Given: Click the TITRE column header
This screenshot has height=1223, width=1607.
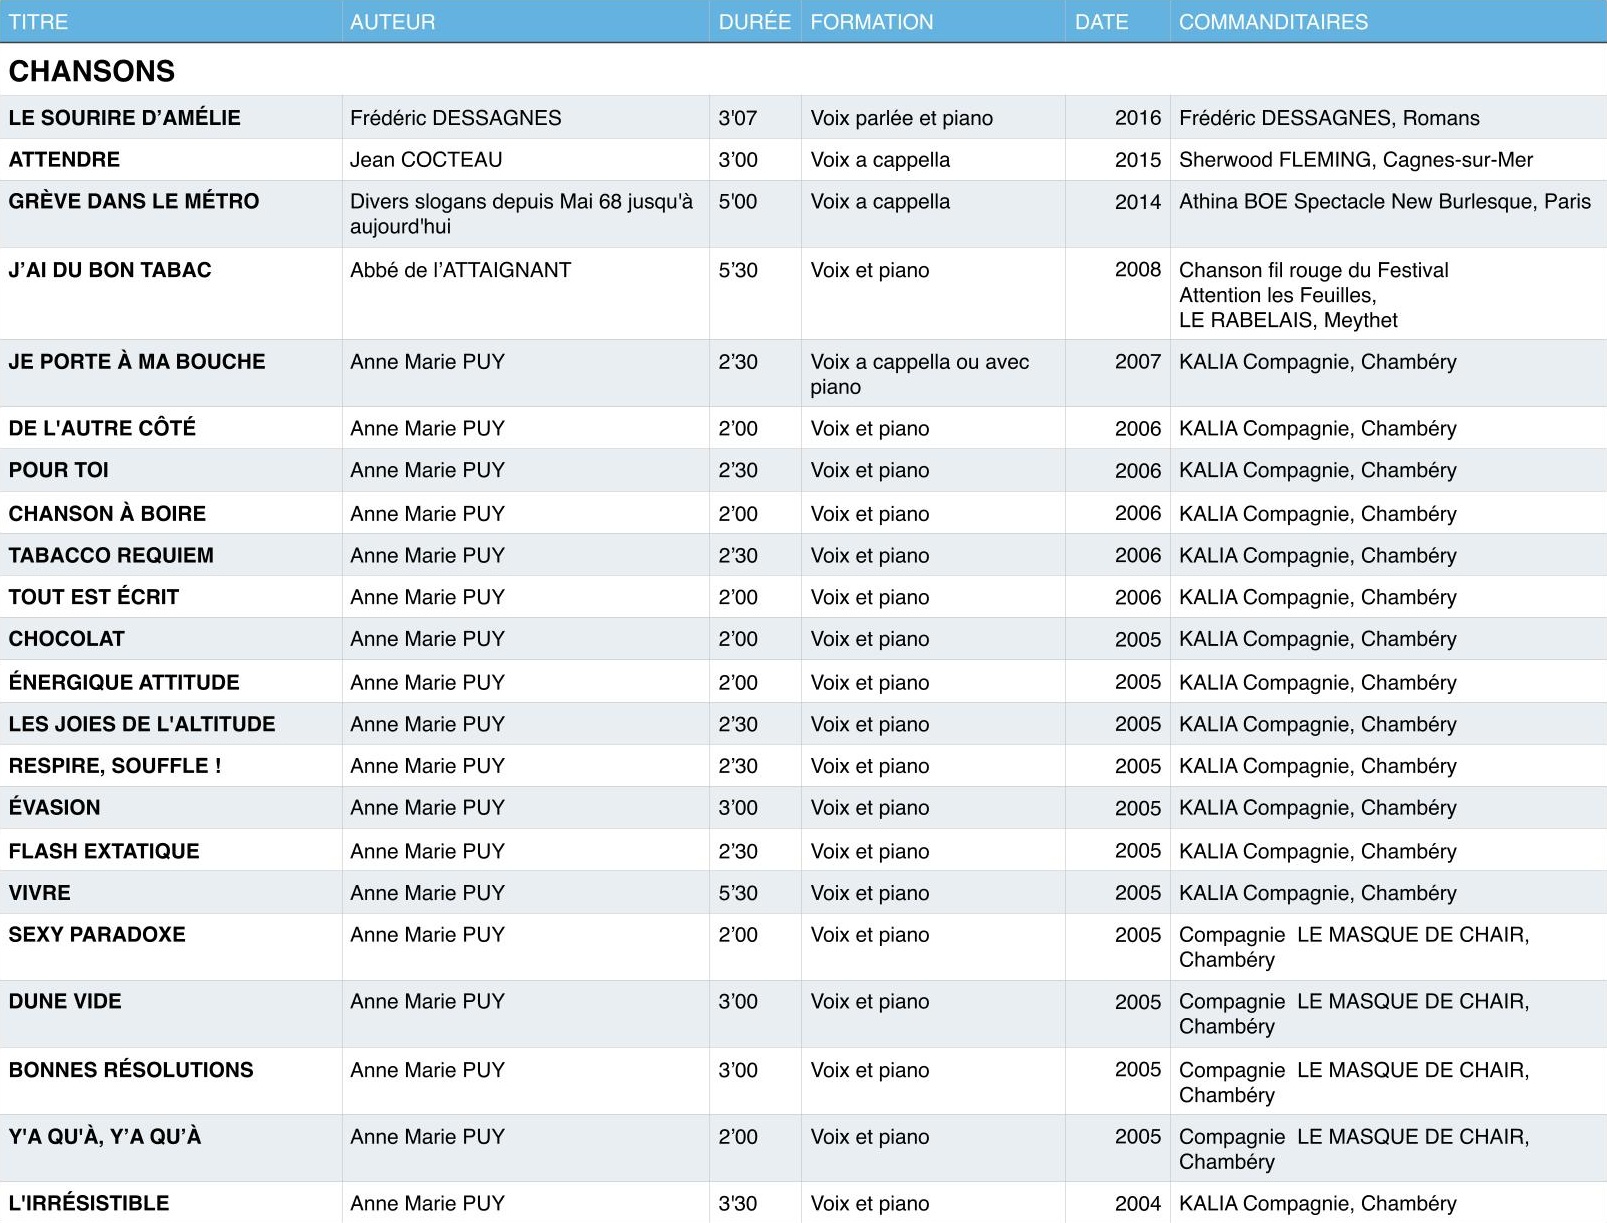Looking at the screenshot, I should click(38, 22).
